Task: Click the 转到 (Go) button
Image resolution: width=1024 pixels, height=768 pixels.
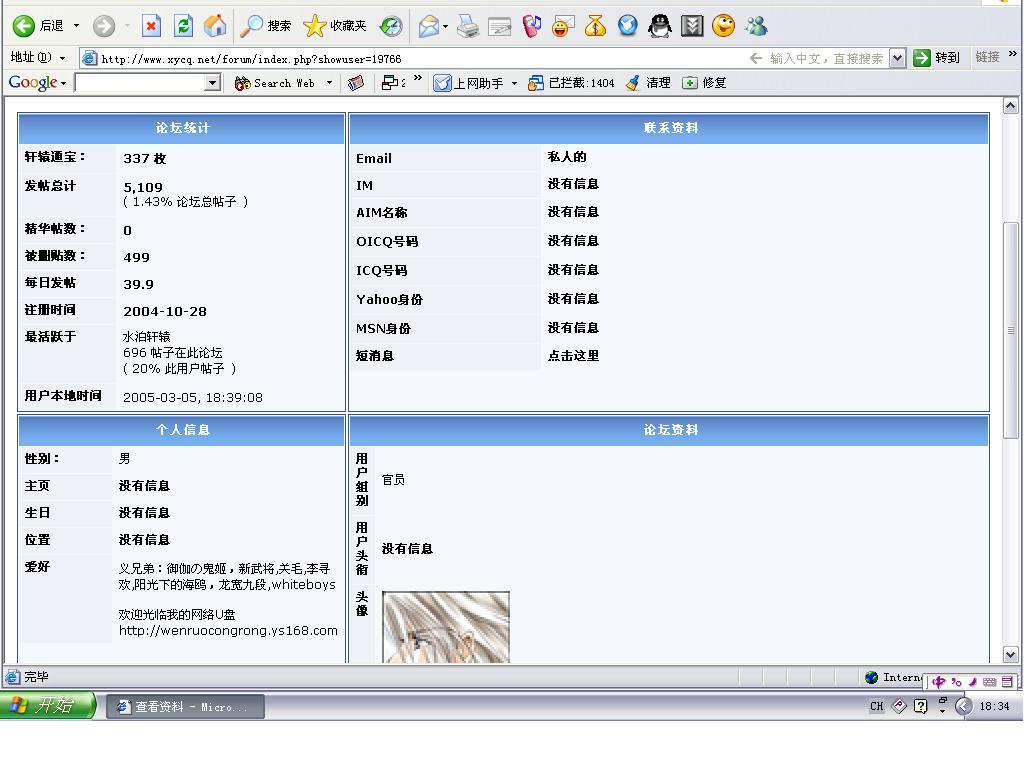Action: [936, 58]
